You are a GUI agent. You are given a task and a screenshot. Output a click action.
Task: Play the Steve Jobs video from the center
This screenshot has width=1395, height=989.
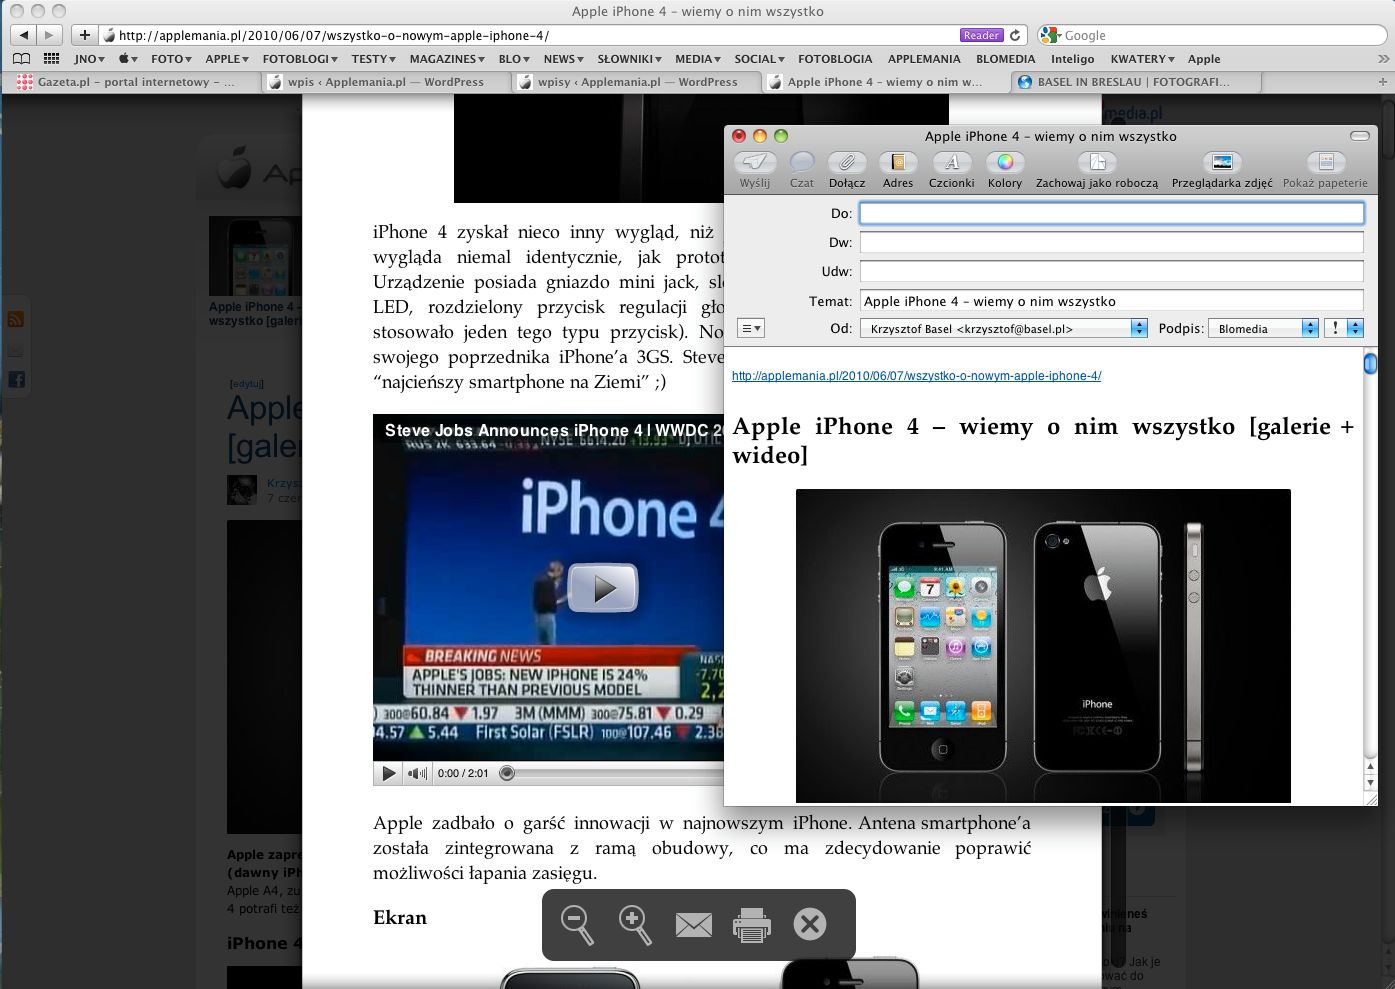pos(603,588)
